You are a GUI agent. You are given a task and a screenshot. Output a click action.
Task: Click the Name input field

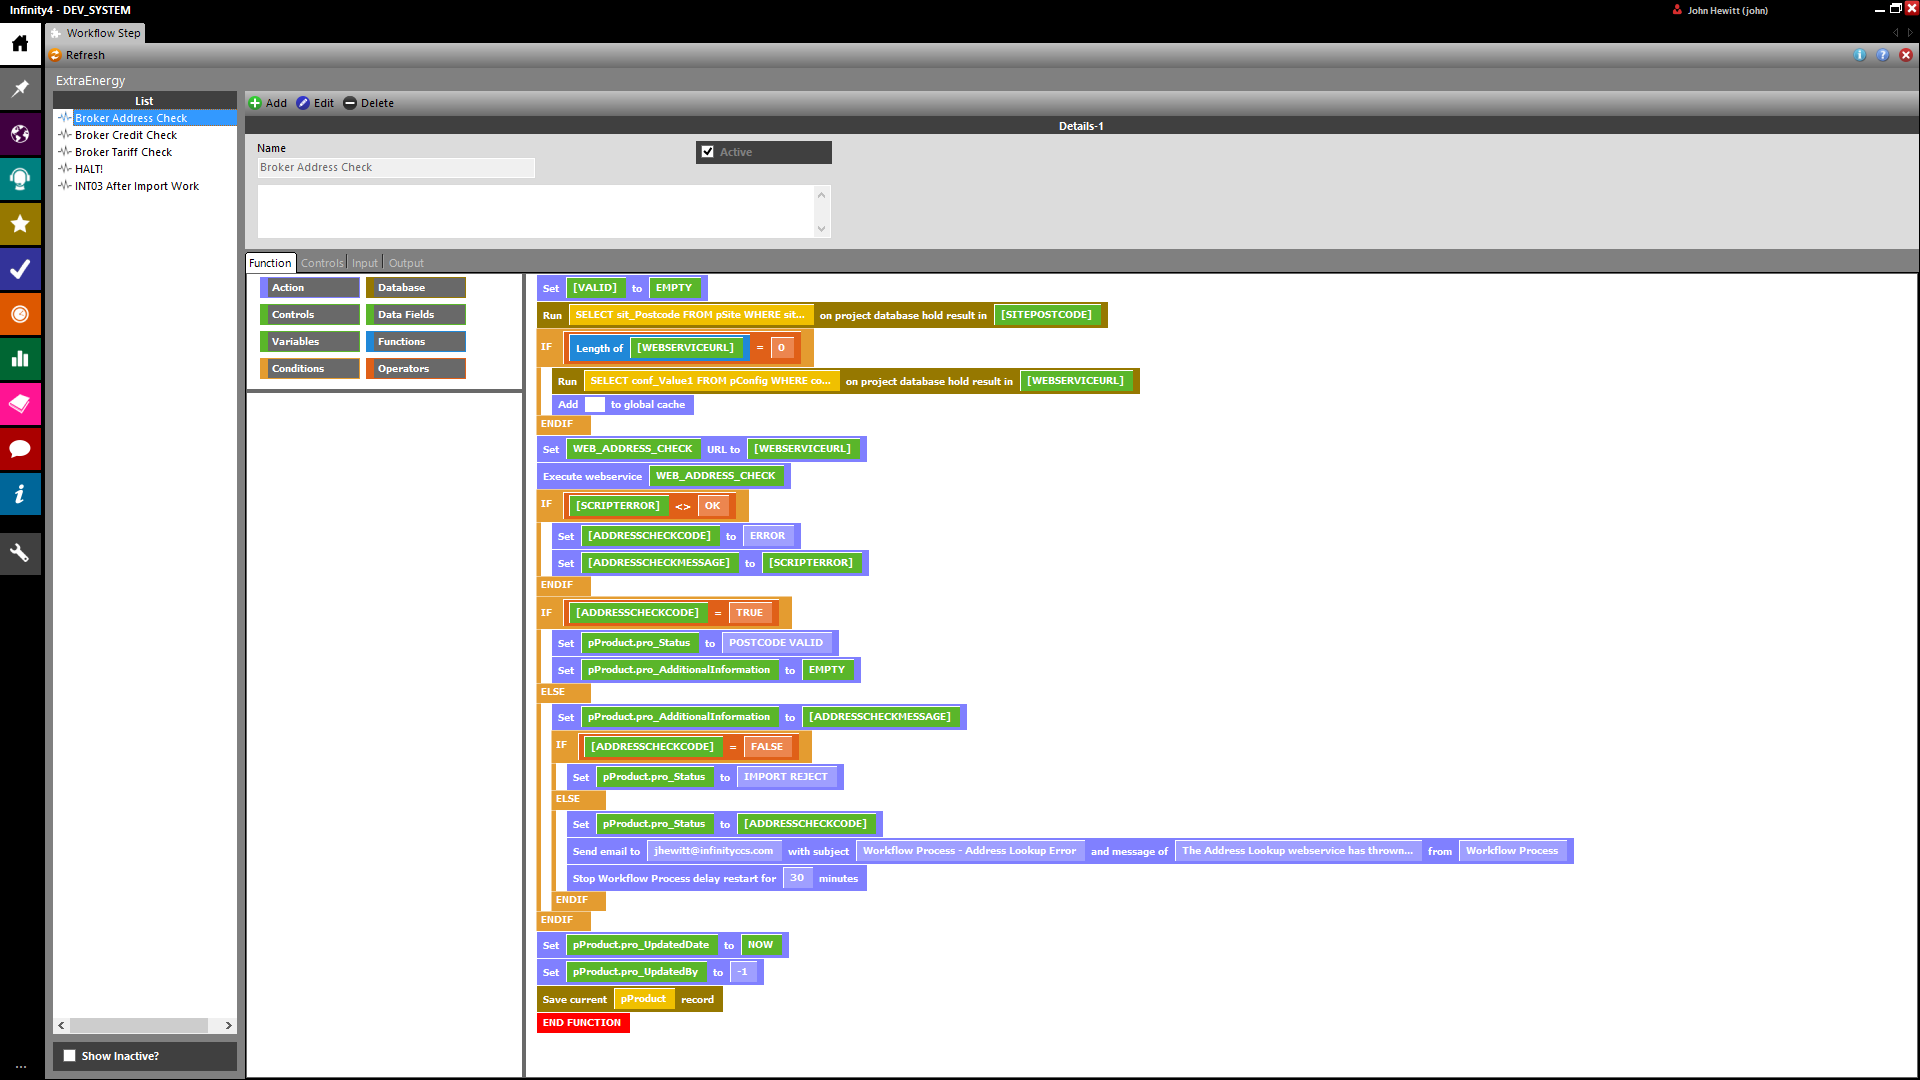pyautogui.click(x=396, y=167)
